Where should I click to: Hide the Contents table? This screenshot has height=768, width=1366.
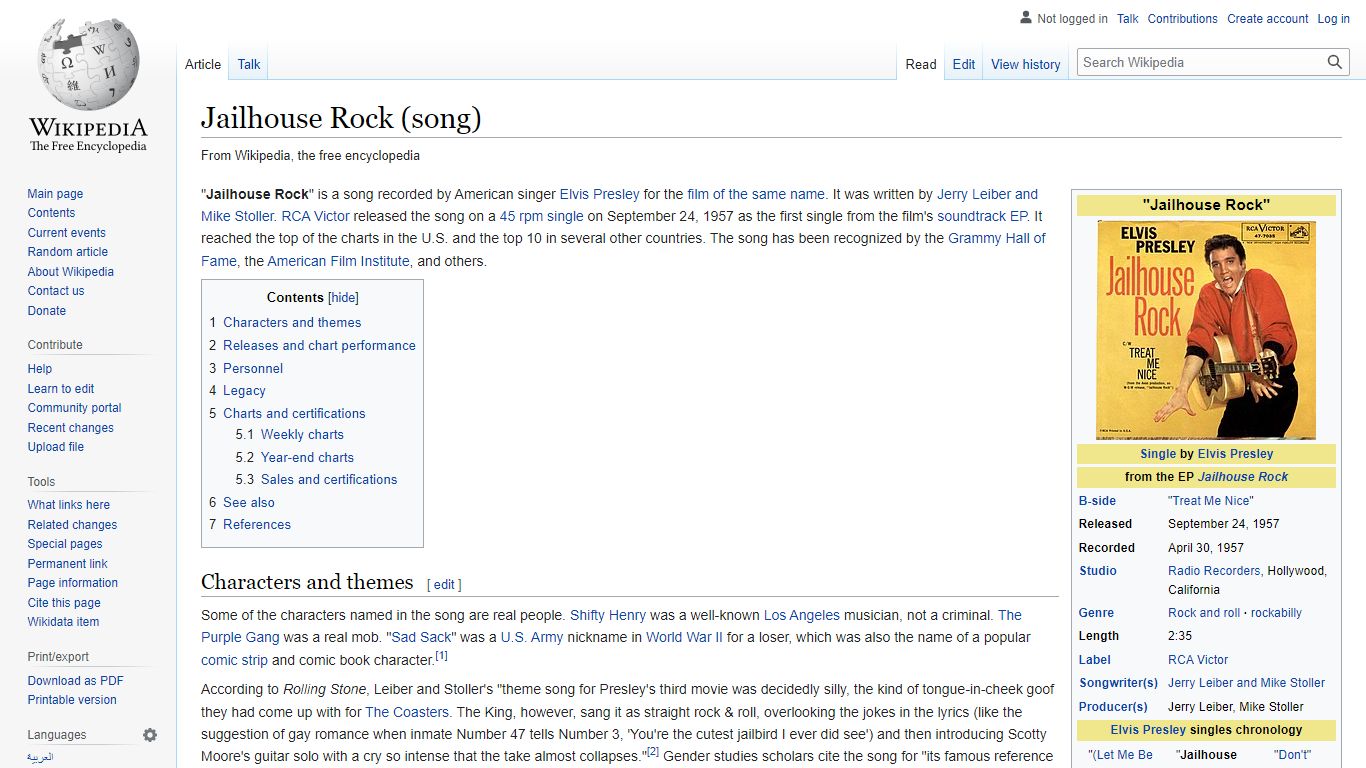click(x=343, y=298)
